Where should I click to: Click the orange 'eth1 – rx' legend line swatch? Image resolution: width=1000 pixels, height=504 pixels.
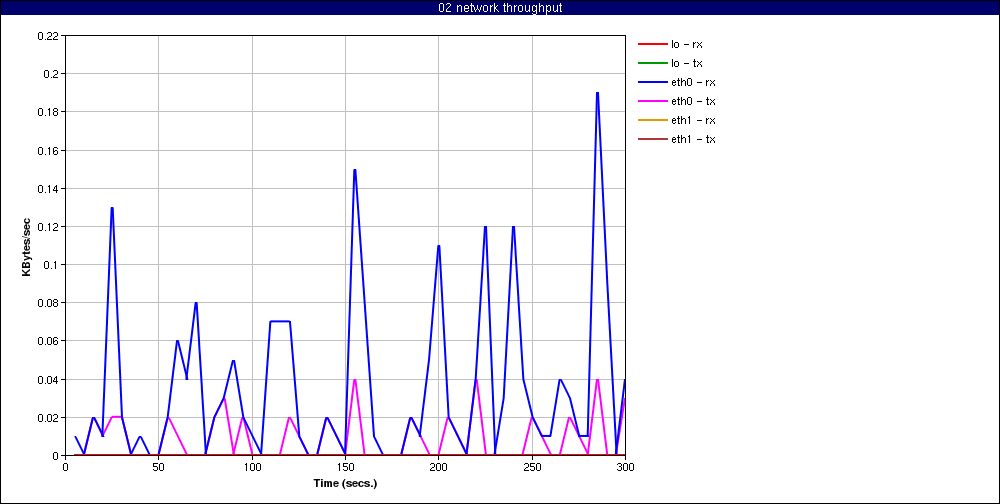pos(651,121)
